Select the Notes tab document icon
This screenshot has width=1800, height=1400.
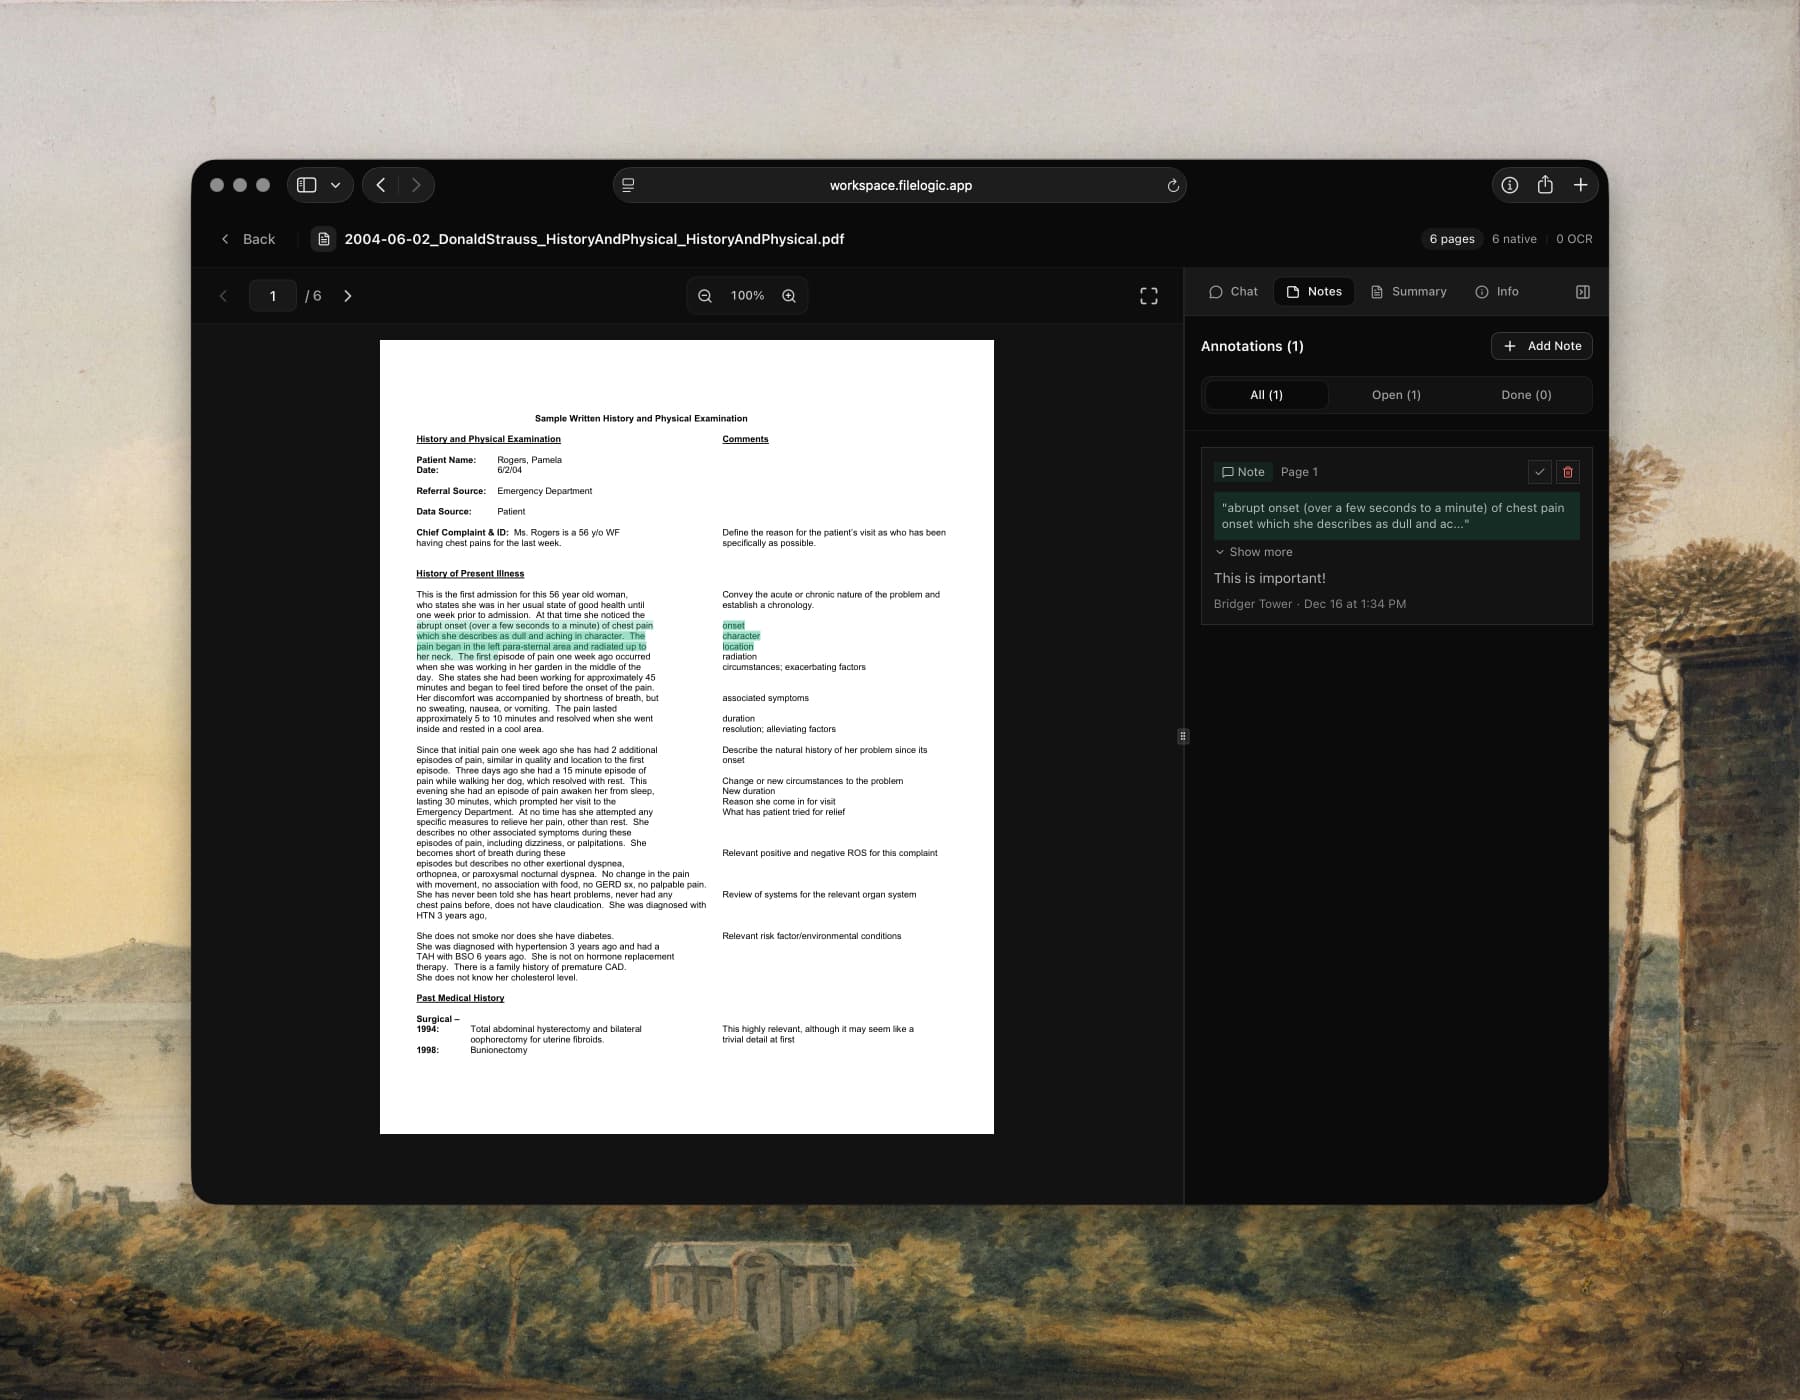click(x=1295, y=291)
